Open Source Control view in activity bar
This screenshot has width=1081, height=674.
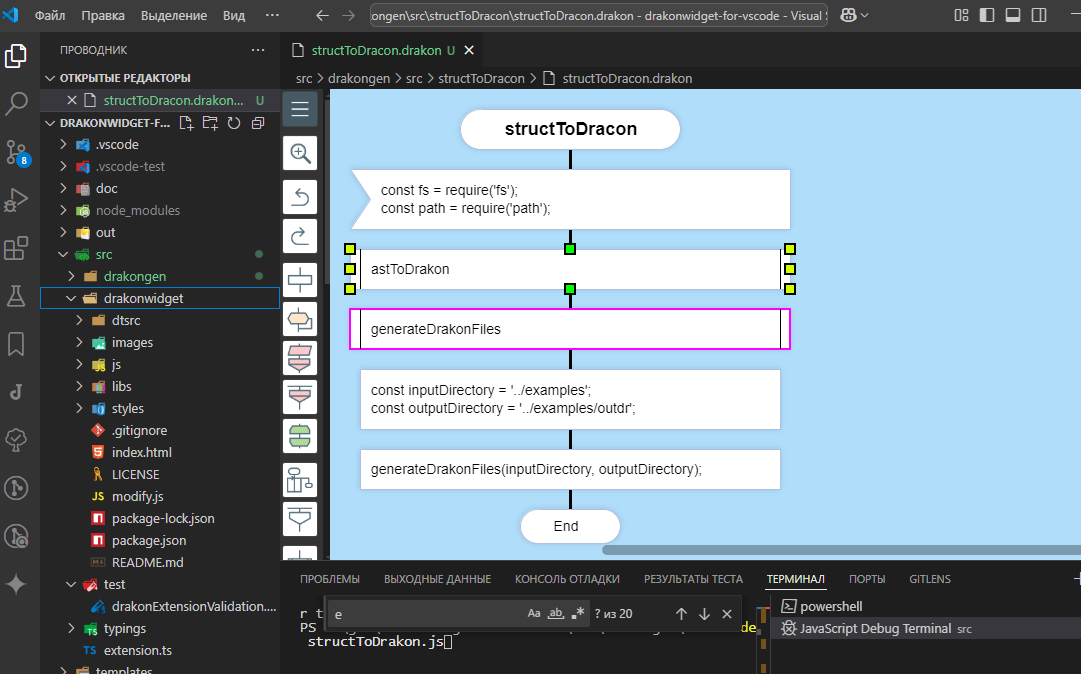pos(16,152)
